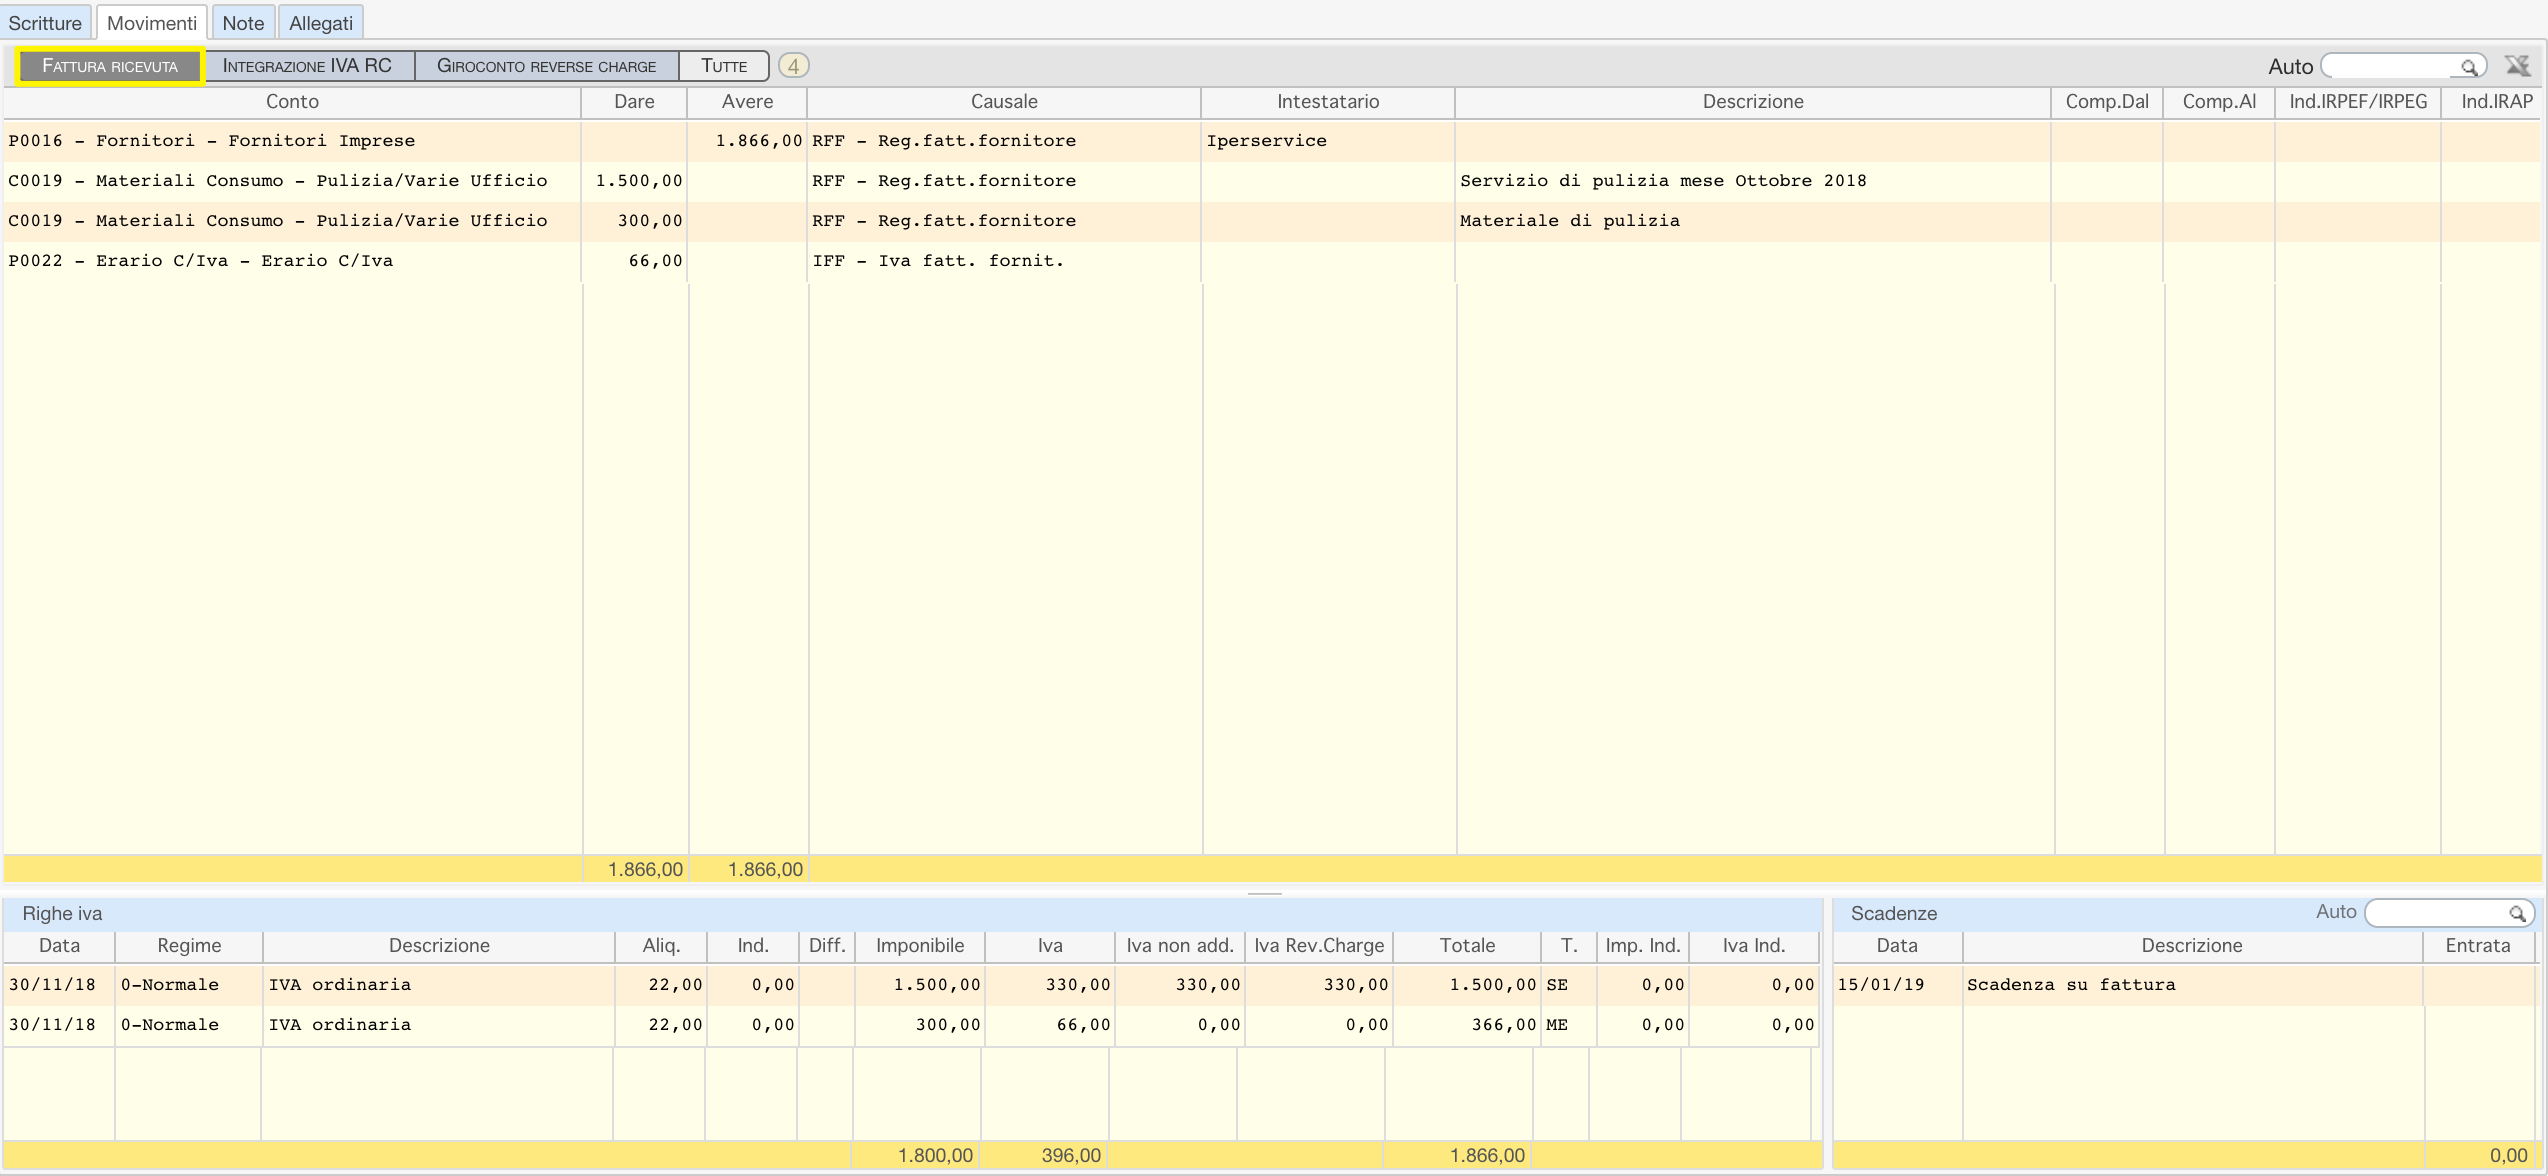Click the Descrizione header in Scadenze
Viewport: 2548px width, 1176px height.
click(x=2192, y=946)
